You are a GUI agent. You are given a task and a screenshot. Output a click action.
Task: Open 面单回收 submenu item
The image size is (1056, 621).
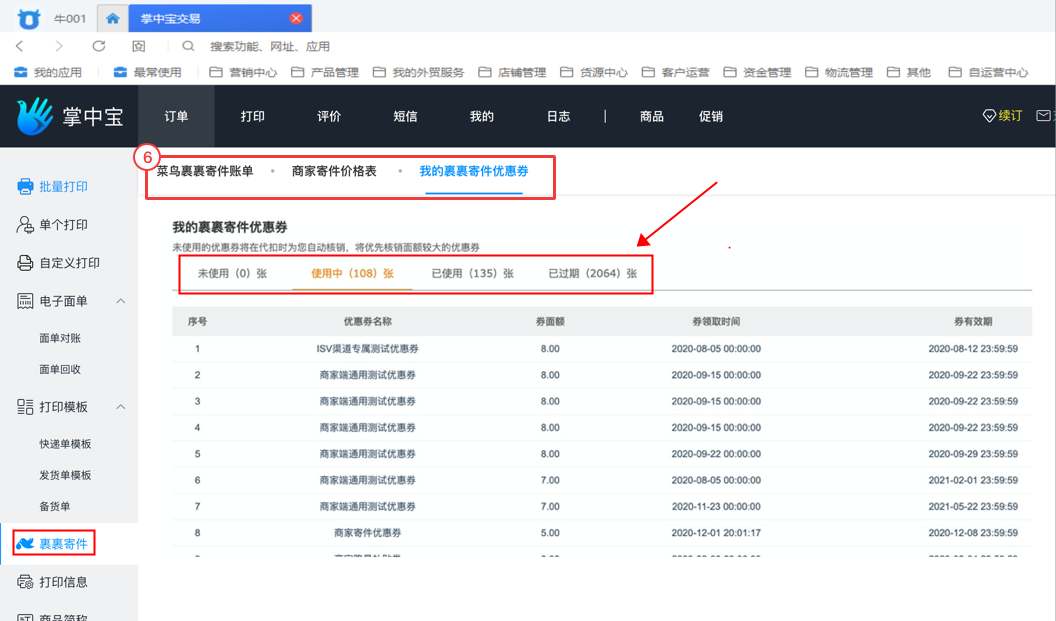pos(60,369)
